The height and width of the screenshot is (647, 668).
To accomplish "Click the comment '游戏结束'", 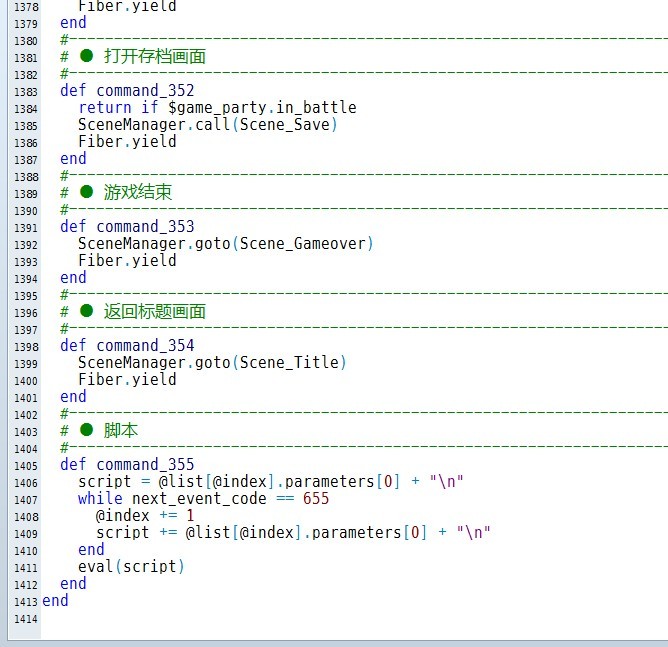I will click(x=138, y=193).
